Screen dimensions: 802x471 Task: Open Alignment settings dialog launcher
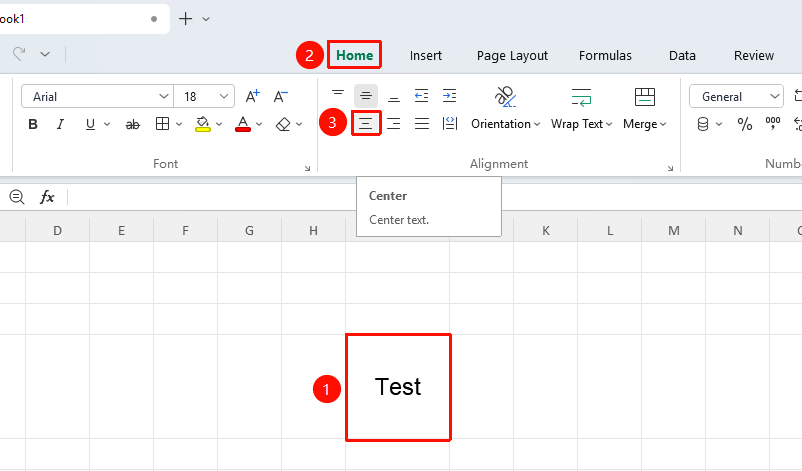[670, 168]
